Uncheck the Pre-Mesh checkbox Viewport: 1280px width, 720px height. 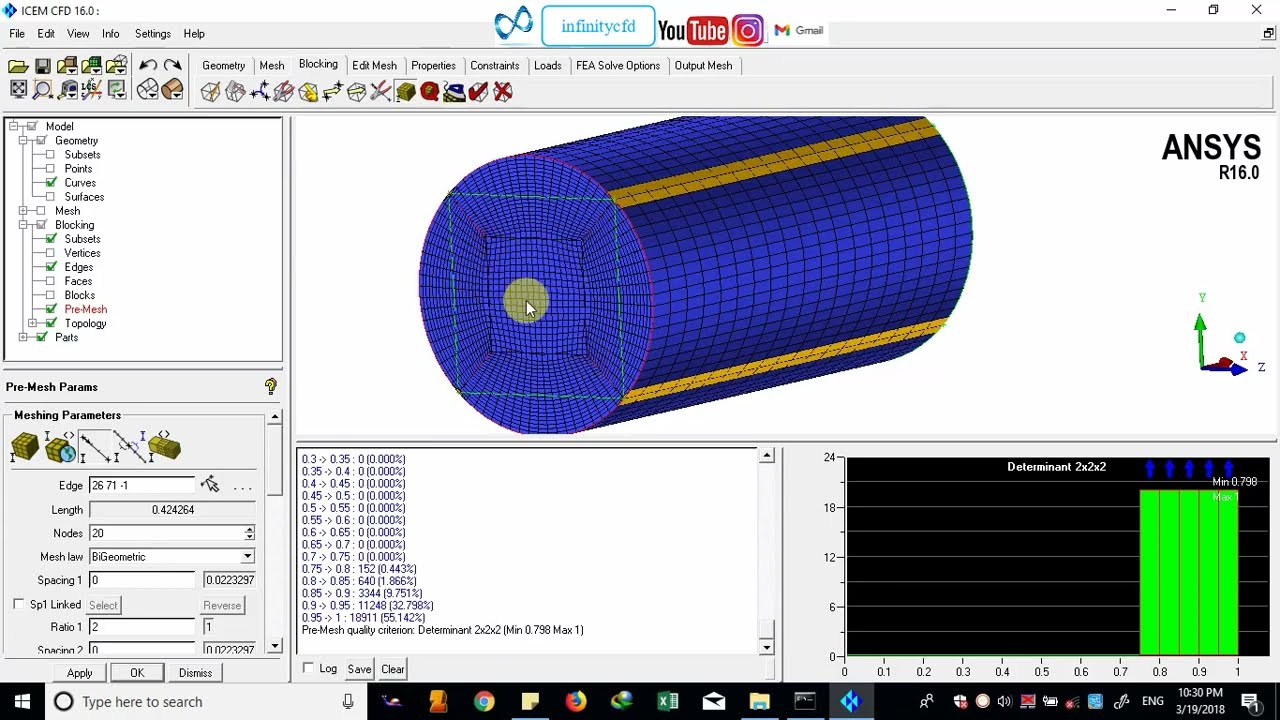[51, 309]
